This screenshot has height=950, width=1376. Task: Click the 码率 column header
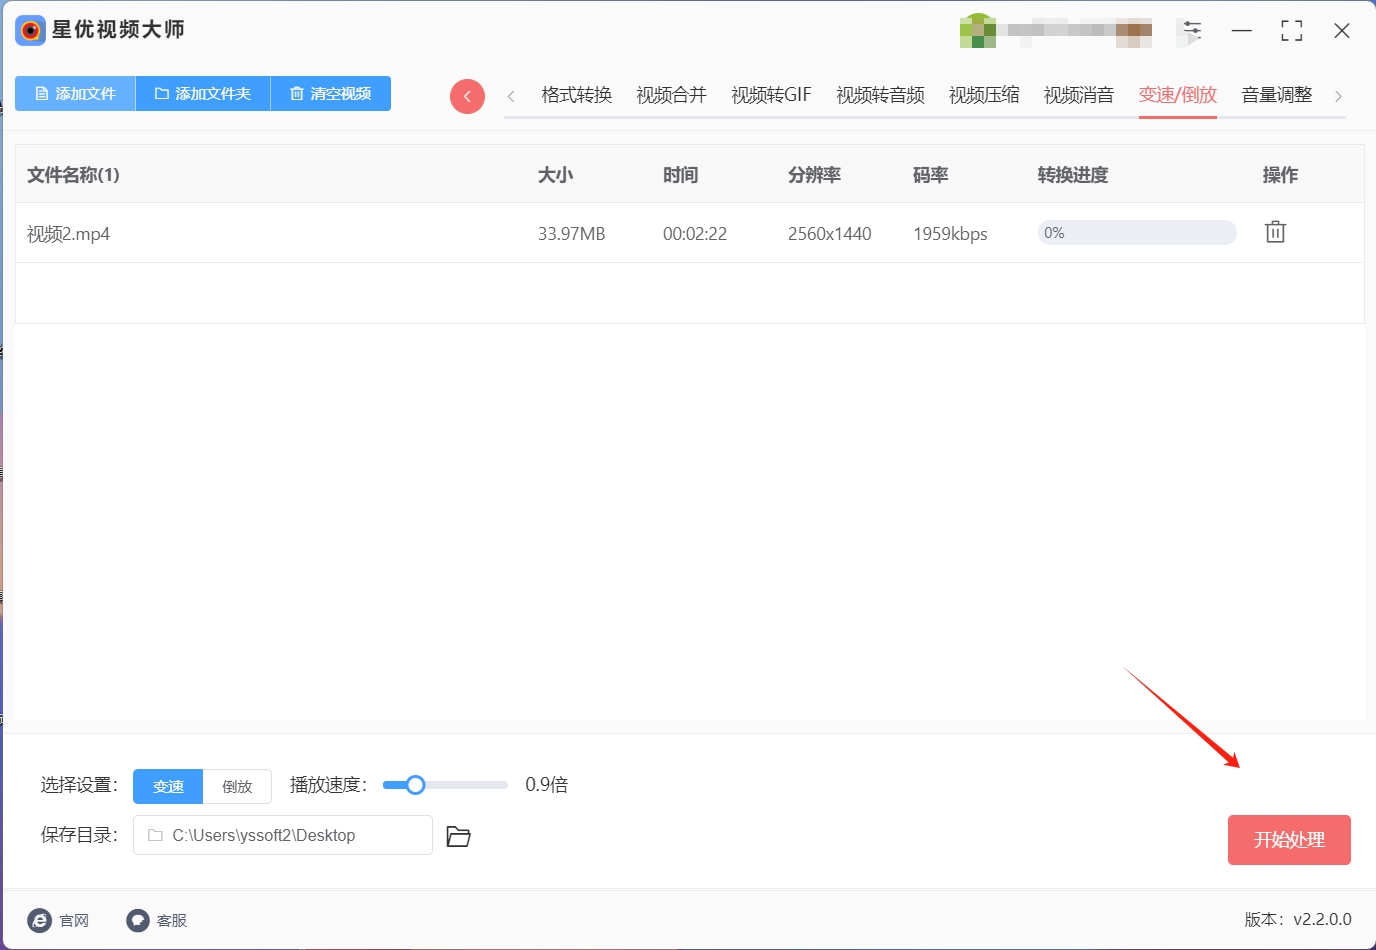[930, 175]
